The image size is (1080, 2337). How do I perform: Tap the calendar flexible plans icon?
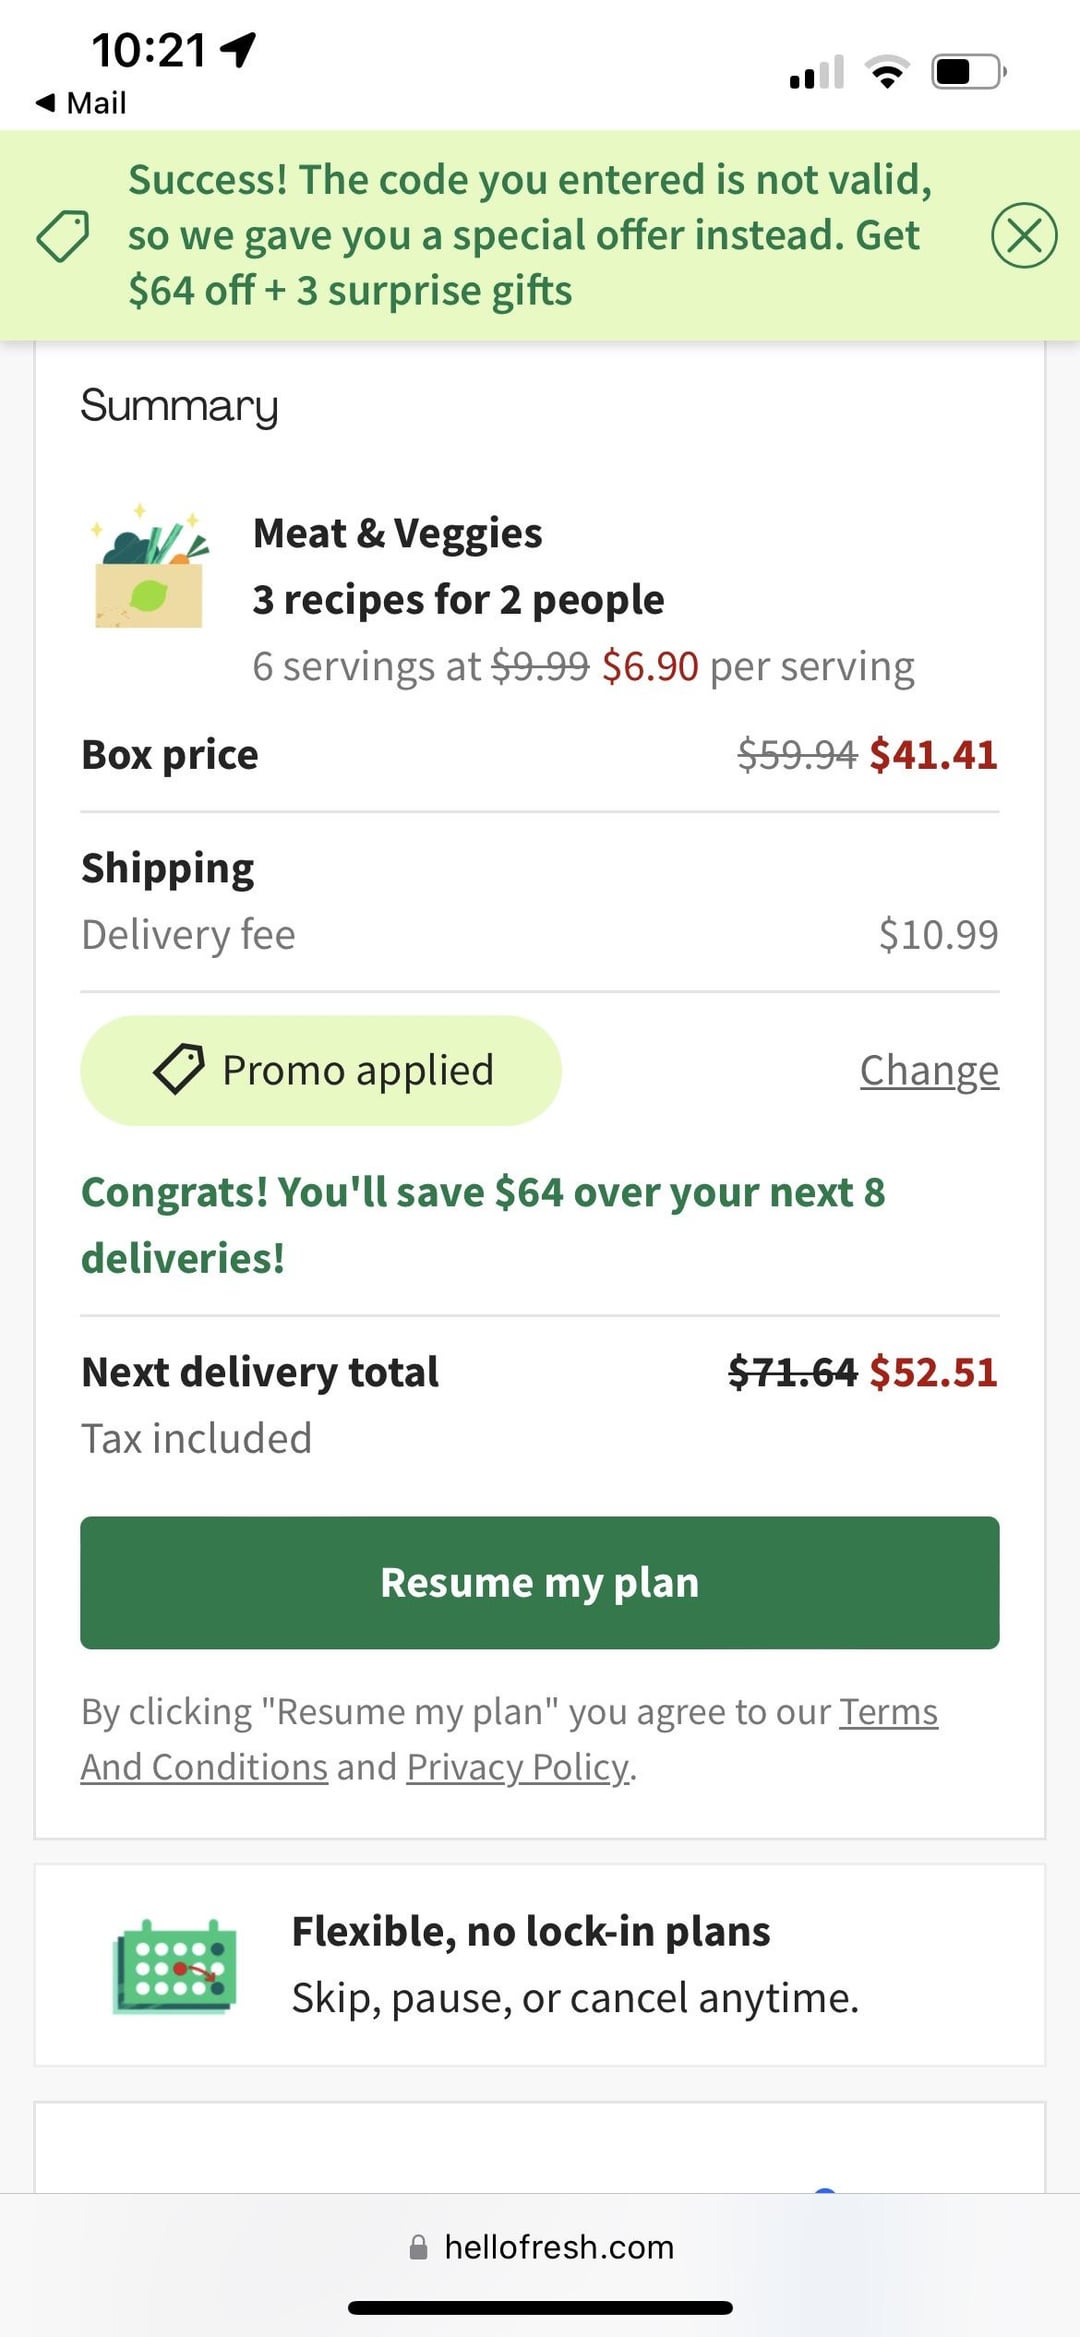[x=175, y=1965]
